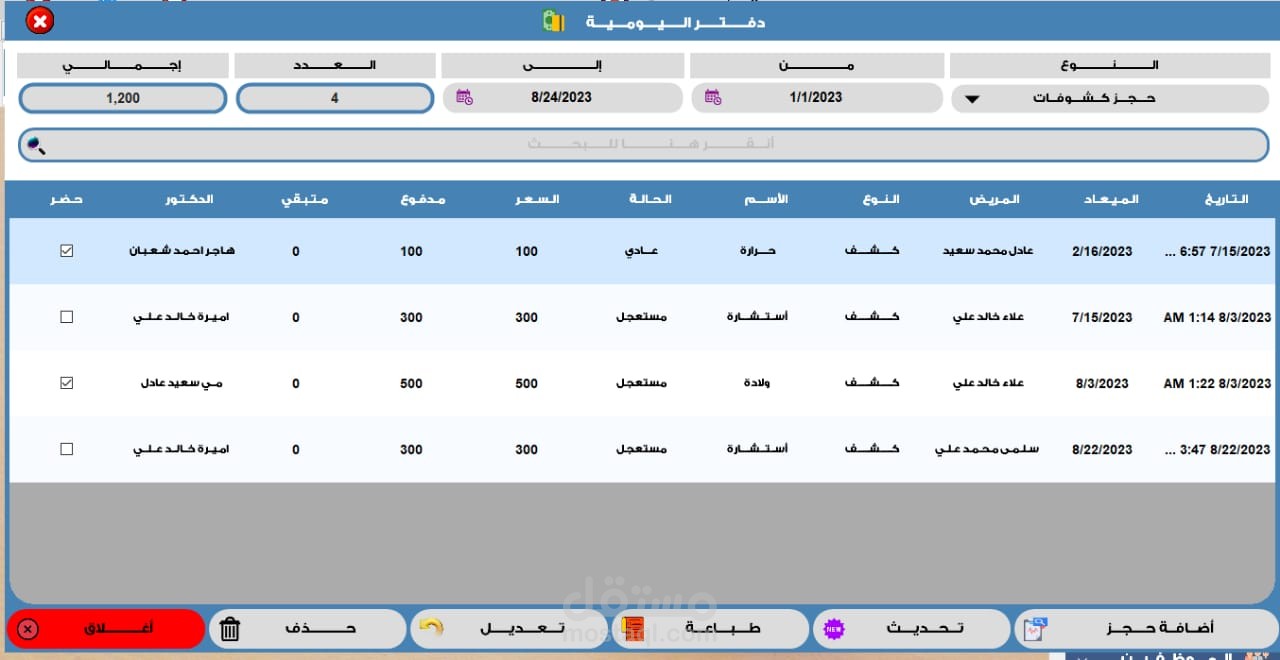Click the trash can icon on the حذف button
This screenshot has height=660, width=1280.
(230, 629)
